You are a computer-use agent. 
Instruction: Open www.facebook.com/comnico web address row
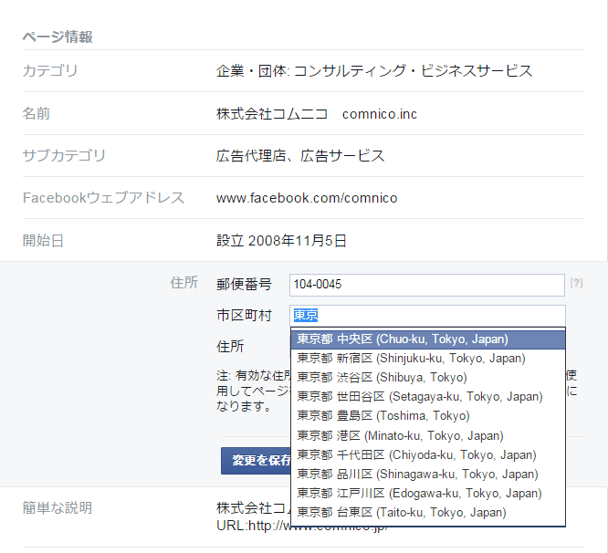(x=303, y=198)
